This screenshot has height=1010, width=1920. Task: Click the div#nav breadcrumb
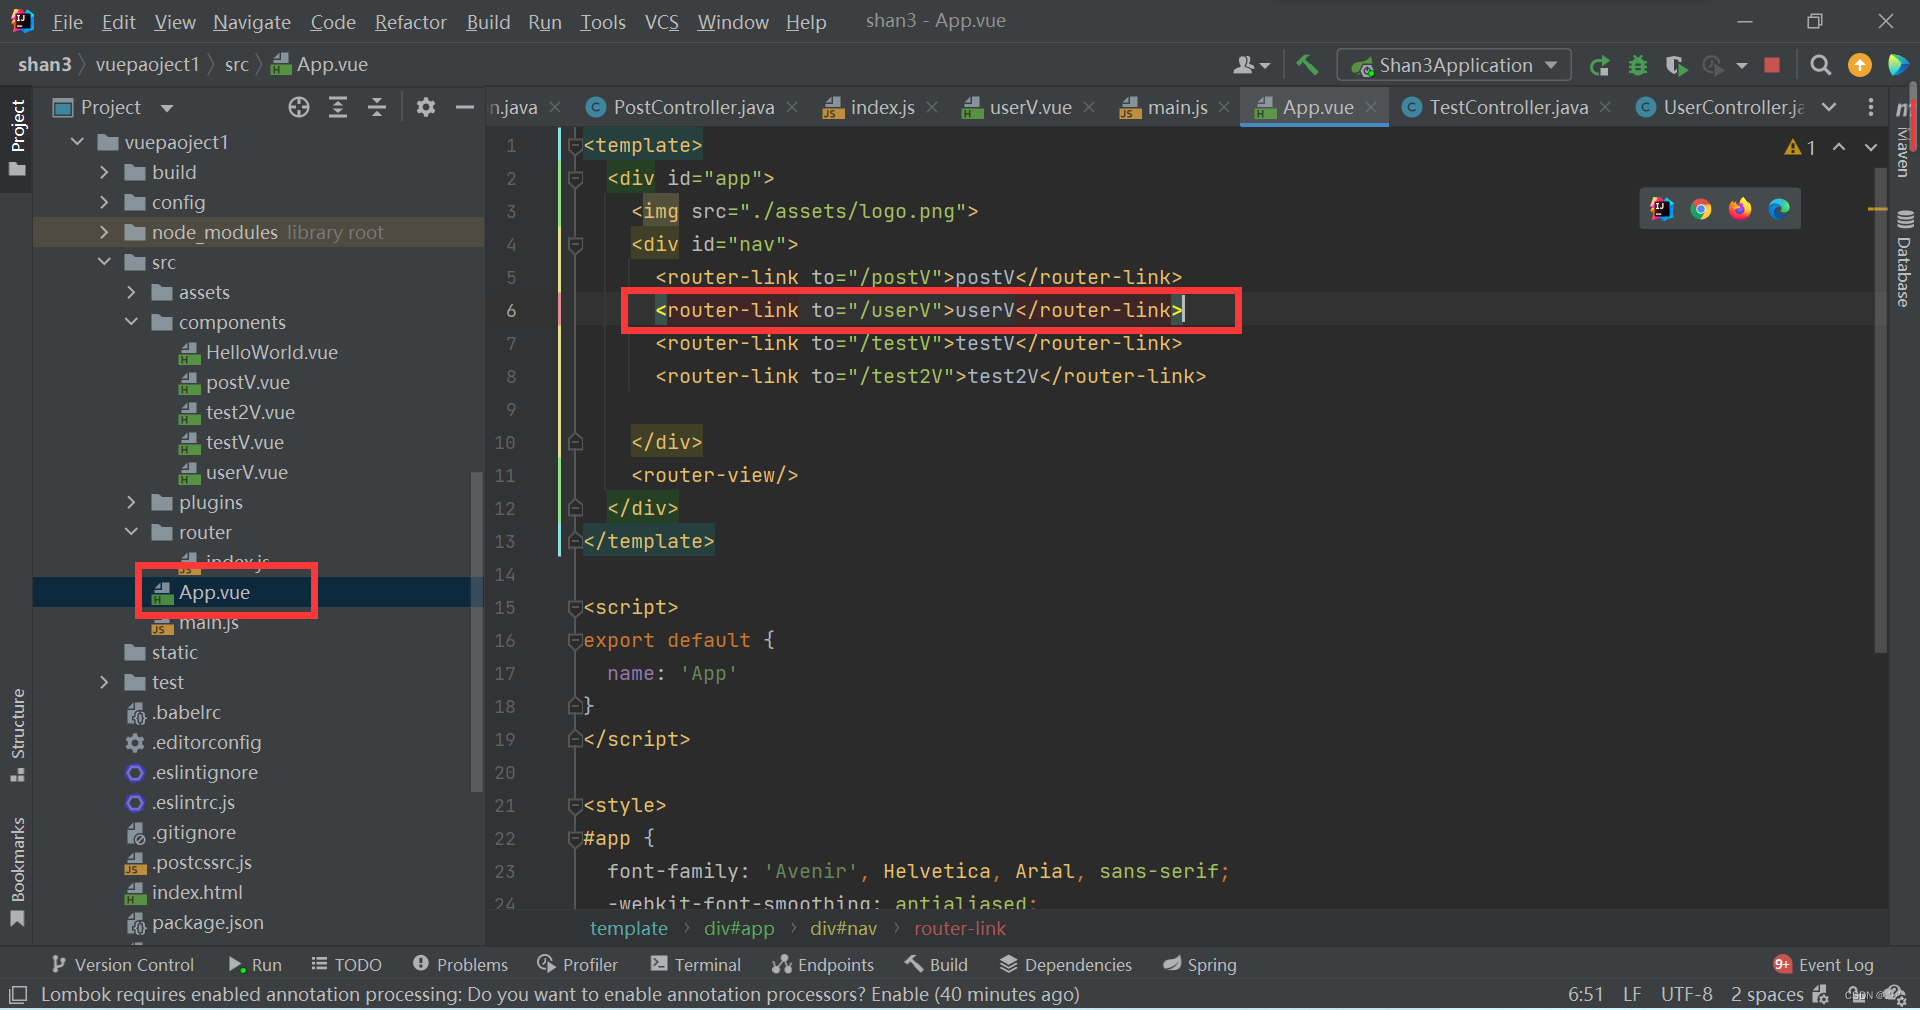(843, 929)
